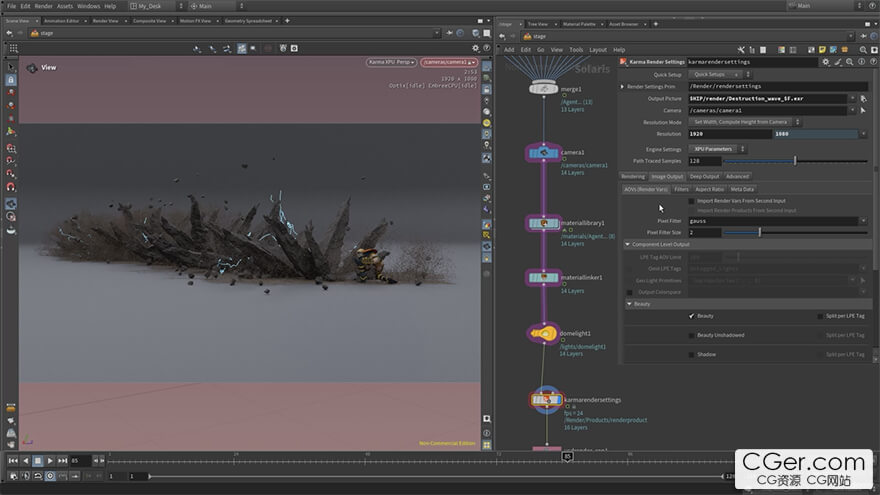Select the karmarendersettings node
Screen dimensions: 880x495
tap(546, 400)
